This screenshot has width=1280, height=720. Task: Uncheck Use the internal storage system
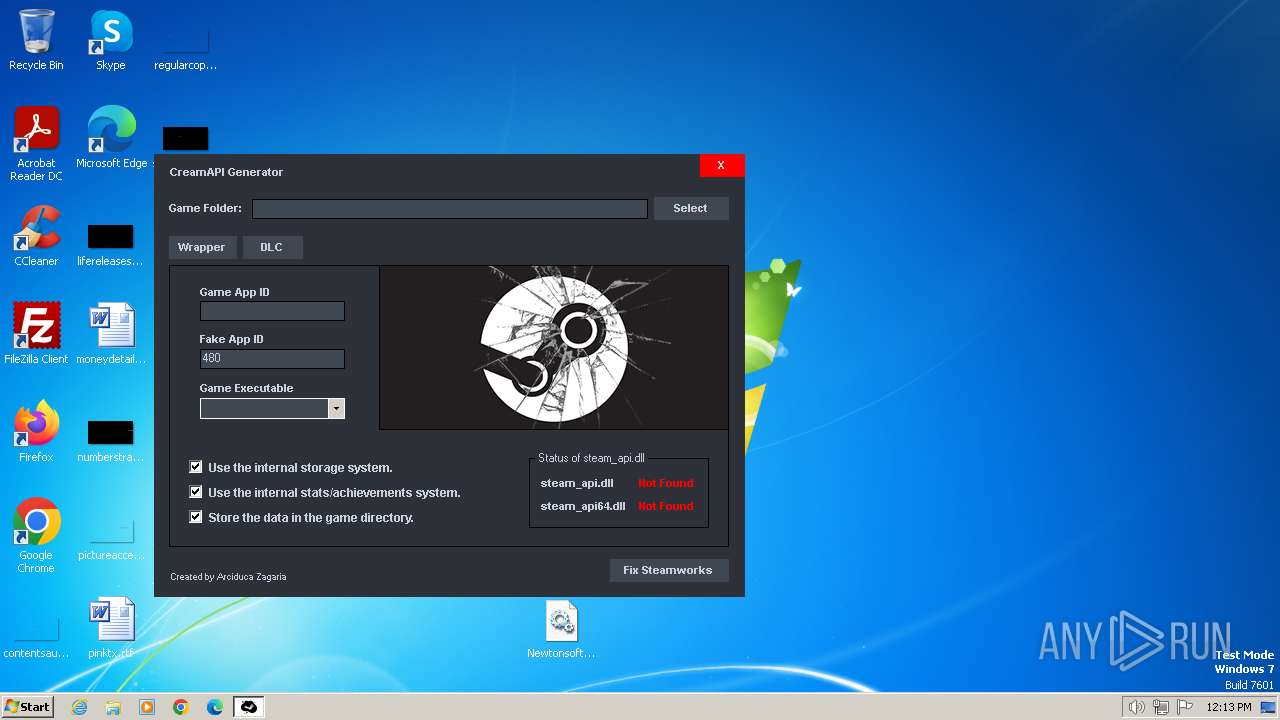point(196,467)
